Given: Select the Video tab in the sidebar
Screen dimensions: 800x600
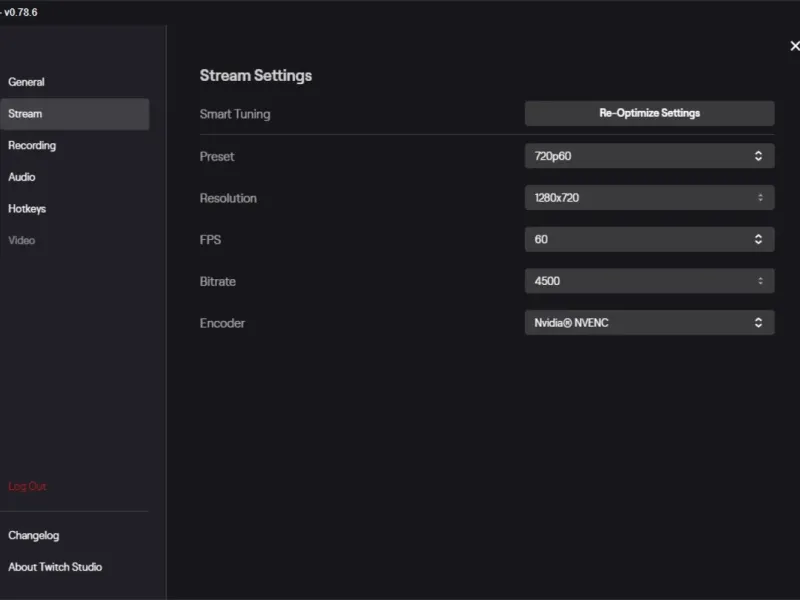Looking at the screenshot, I should [x=22, y=241].
